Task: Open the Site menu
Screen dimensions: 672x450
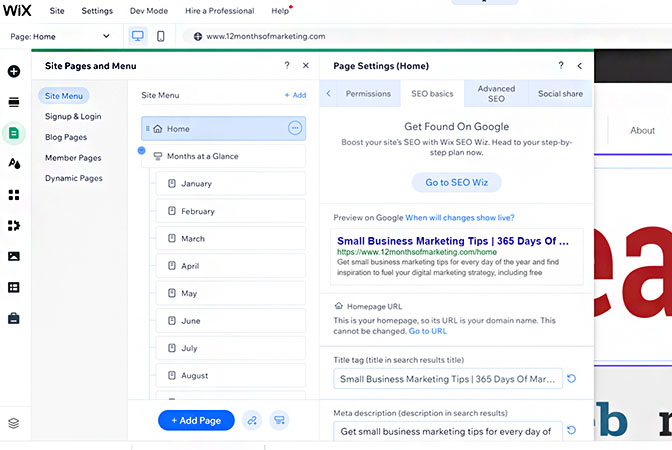Action: (x=57, y=11)
